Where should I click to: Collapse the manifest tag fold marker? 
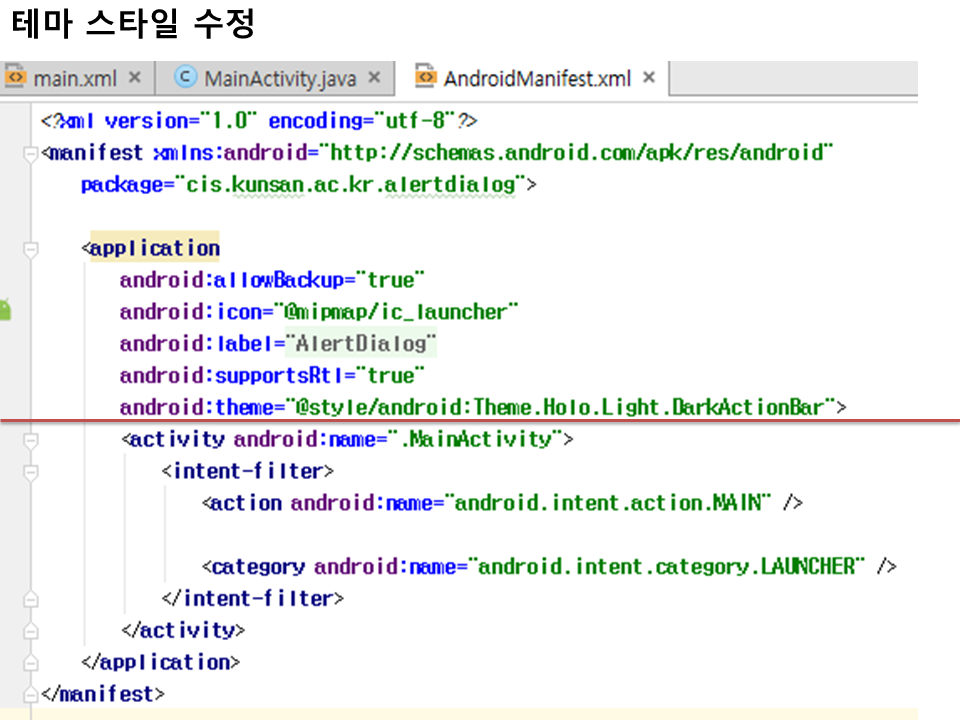coord(30,154)
